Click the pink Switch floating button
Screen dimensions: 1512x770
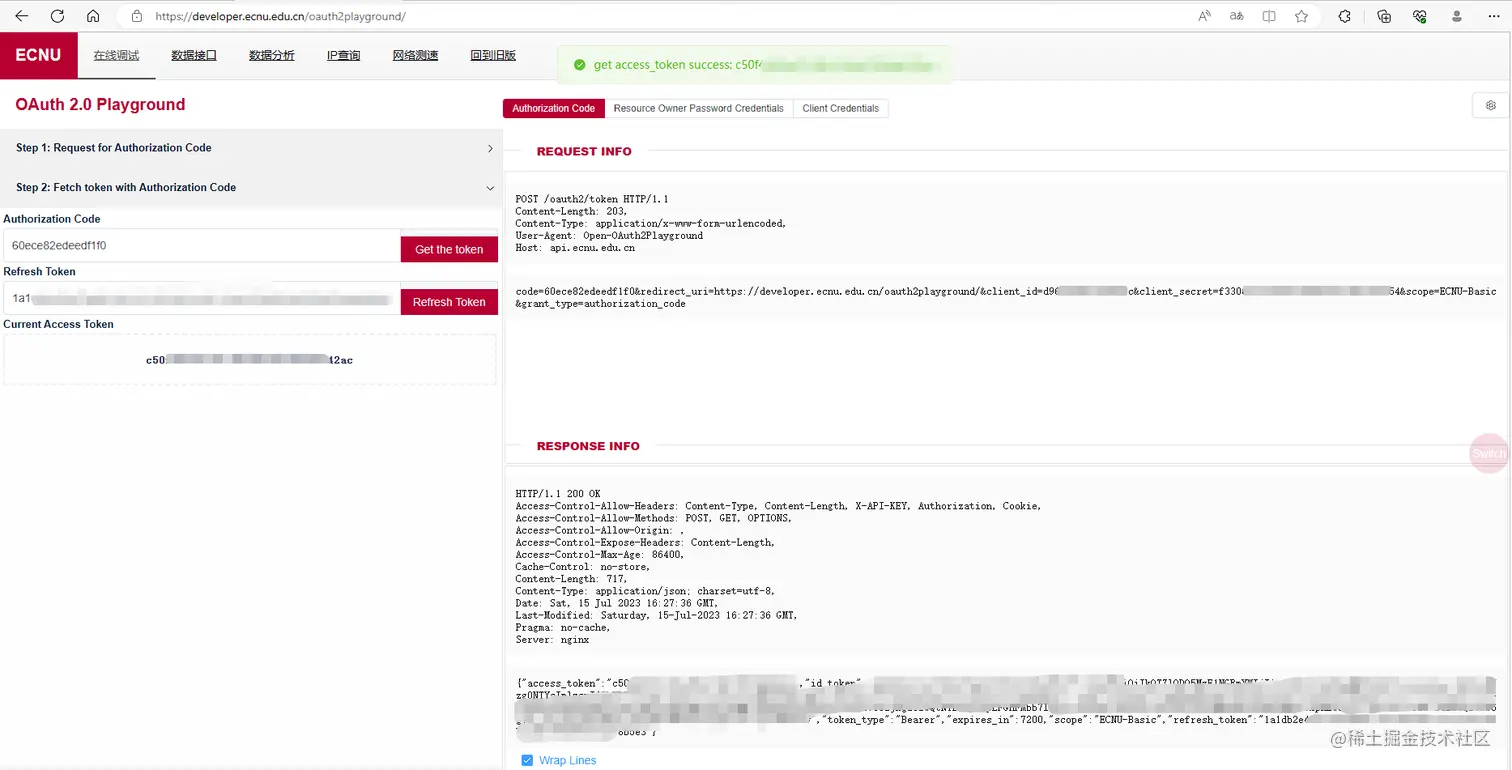click(x=1489, y=453)
